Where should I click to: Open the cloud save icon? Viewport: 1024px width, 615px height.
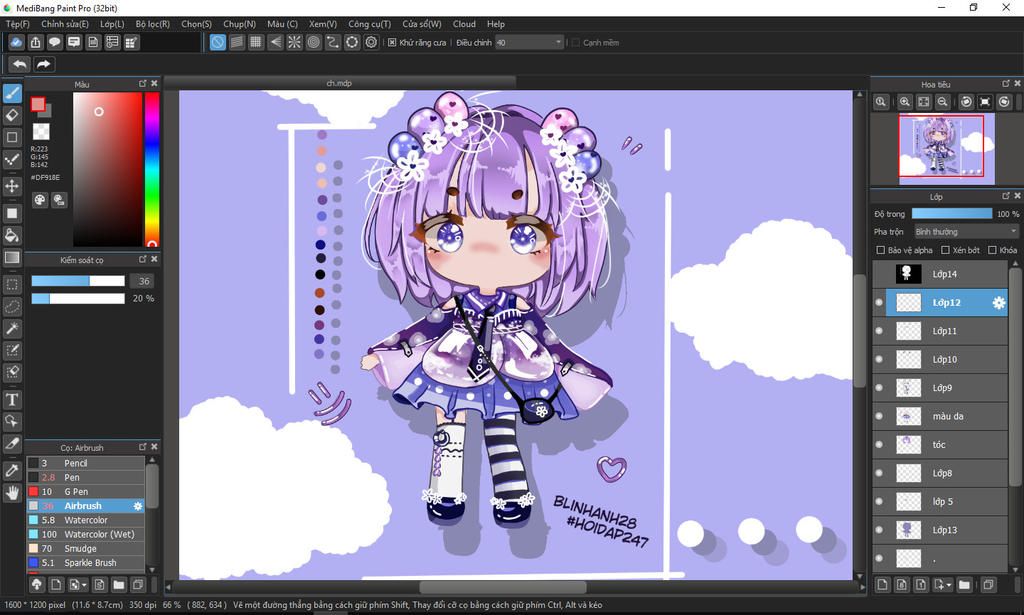tap(16, 42)
